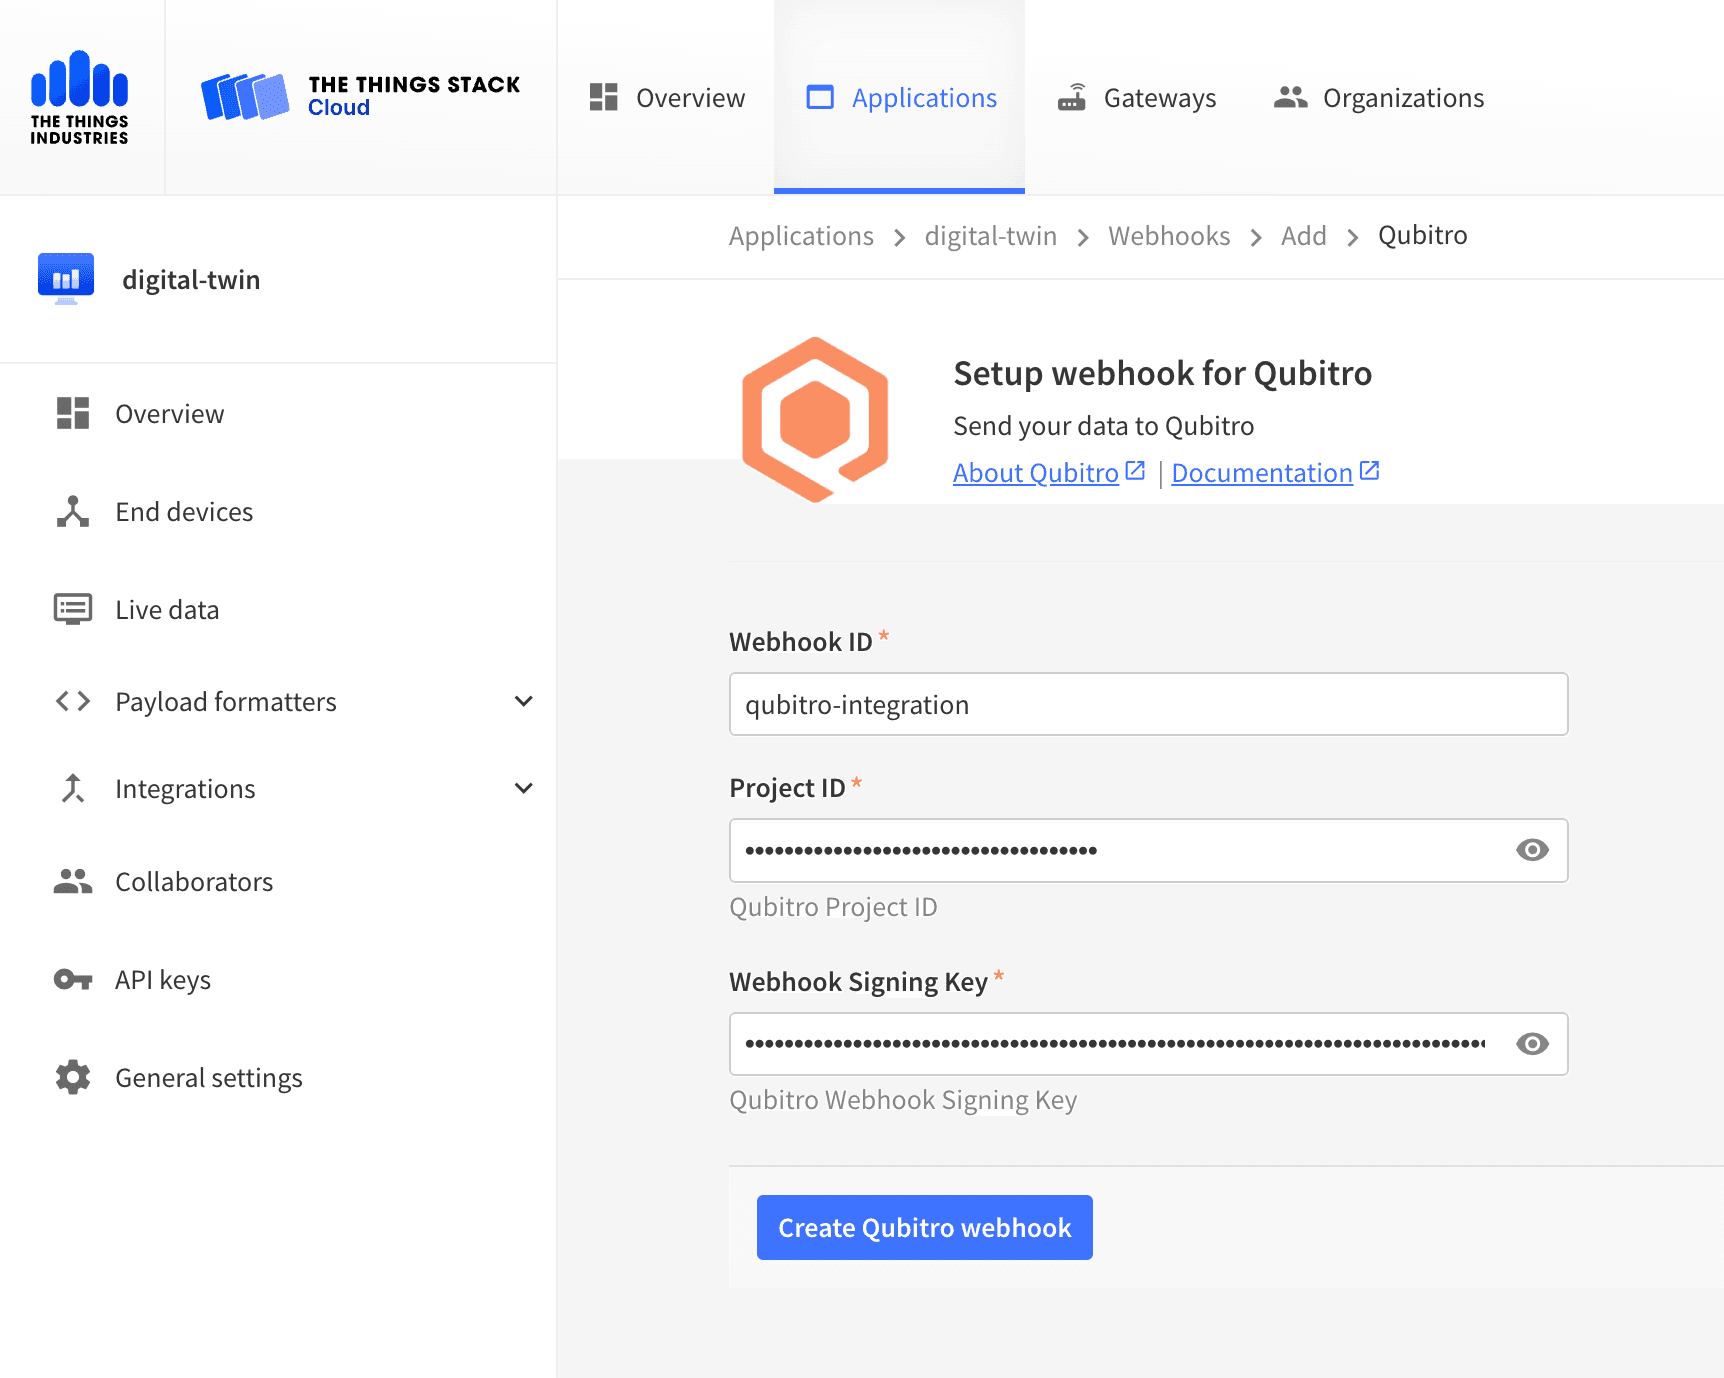Click the Integrations merge arrow icon
Screen dimensions: 1724x1378
pyautogui.click(x=73, y=788)
